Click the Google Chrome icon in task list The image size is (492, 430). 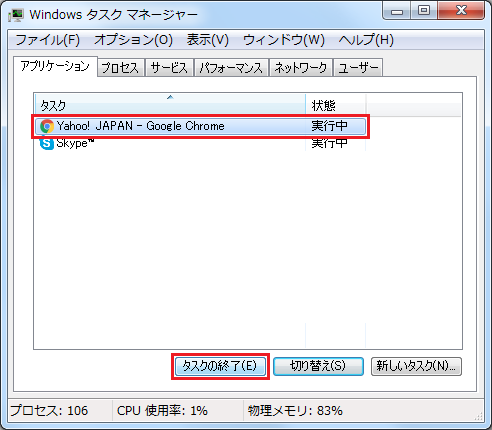(47, 126)
